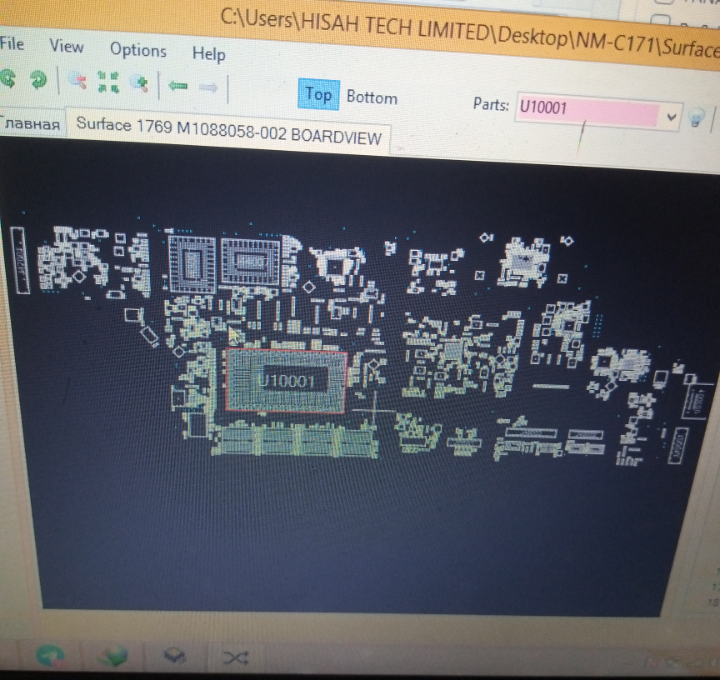Screen dimensions: 720x680
Task: Open the Help menu
Action: coord(209,54)
